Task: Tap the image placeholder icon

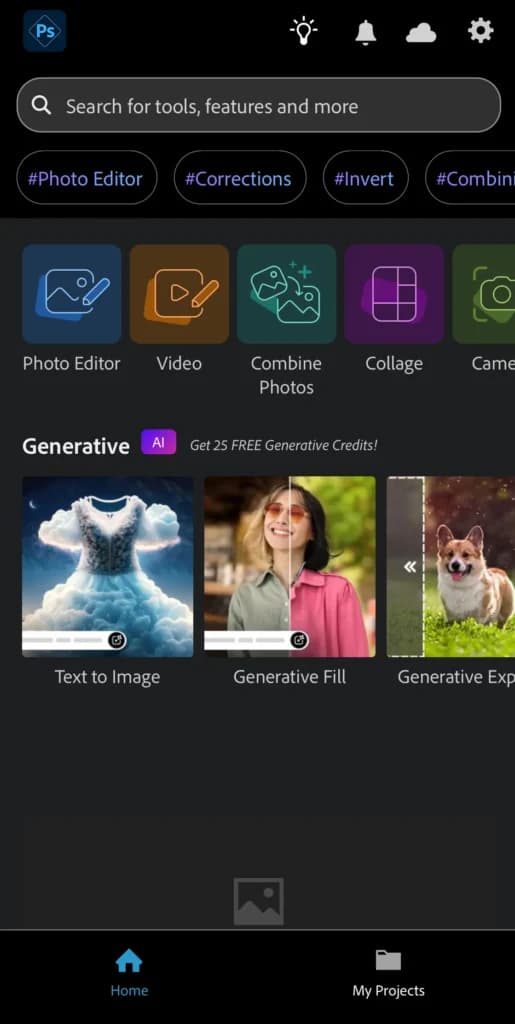Action: [x=258, y=901]
